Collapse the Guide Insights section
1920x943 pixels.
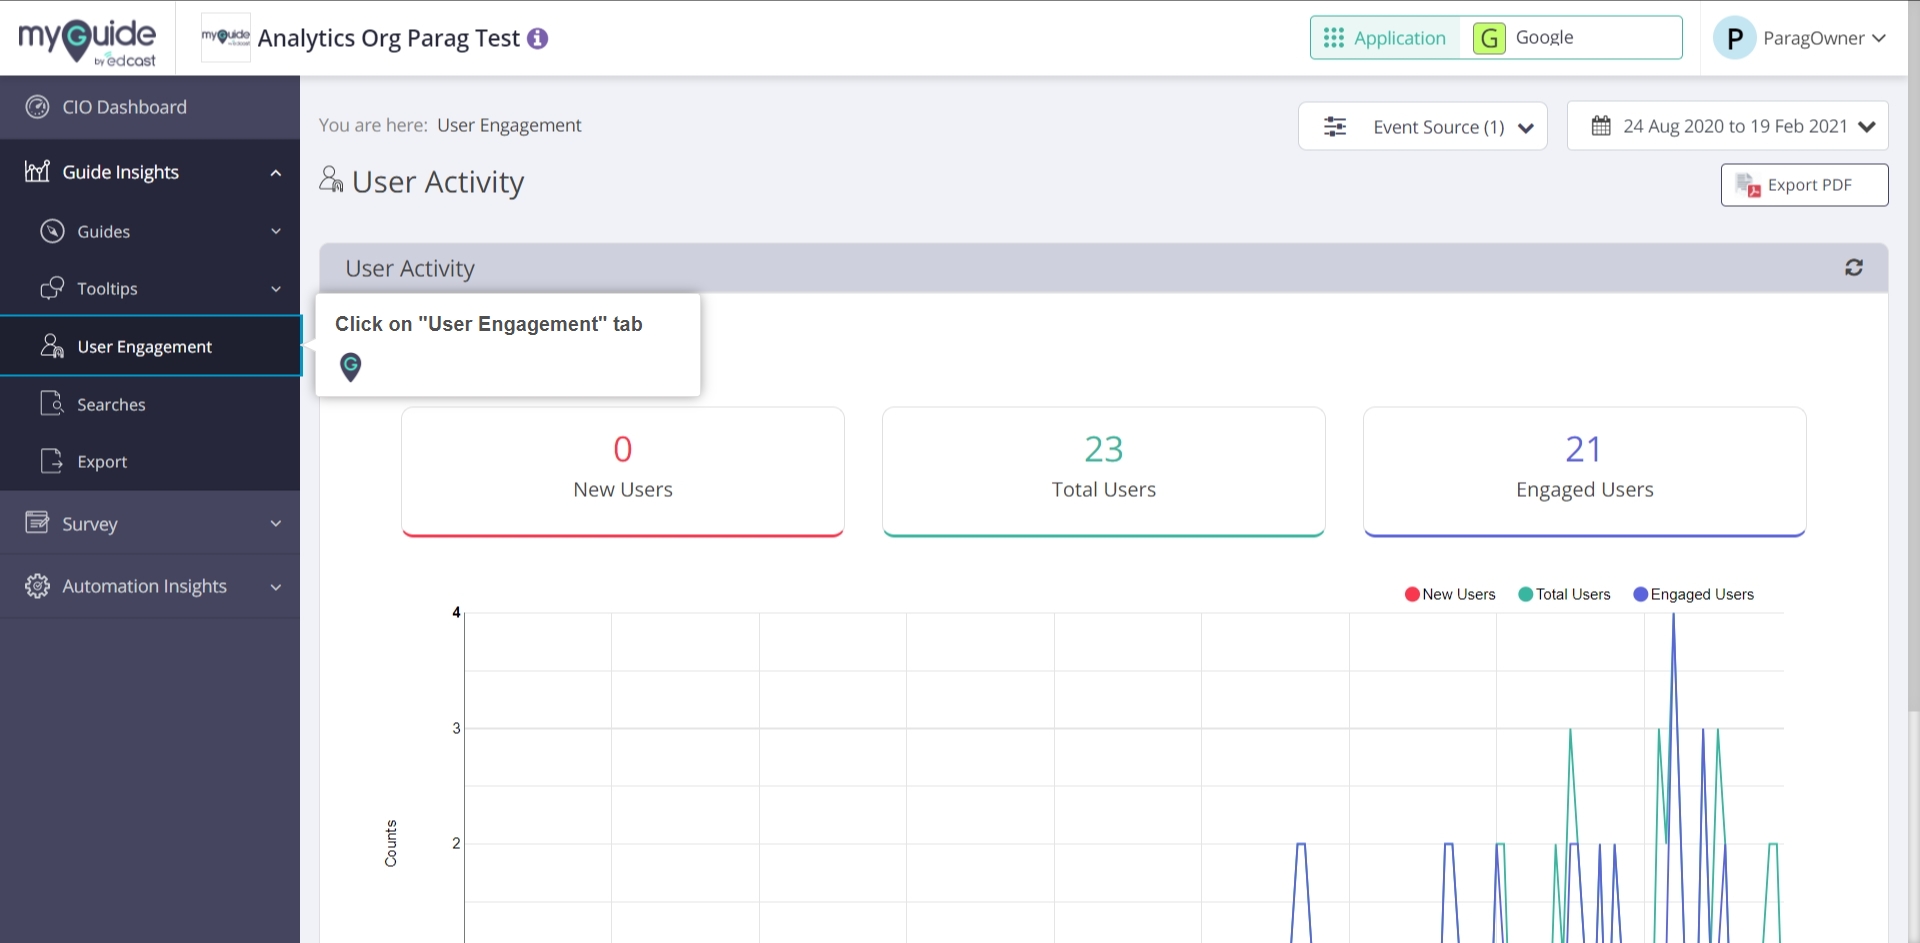[x=276, y=173]
